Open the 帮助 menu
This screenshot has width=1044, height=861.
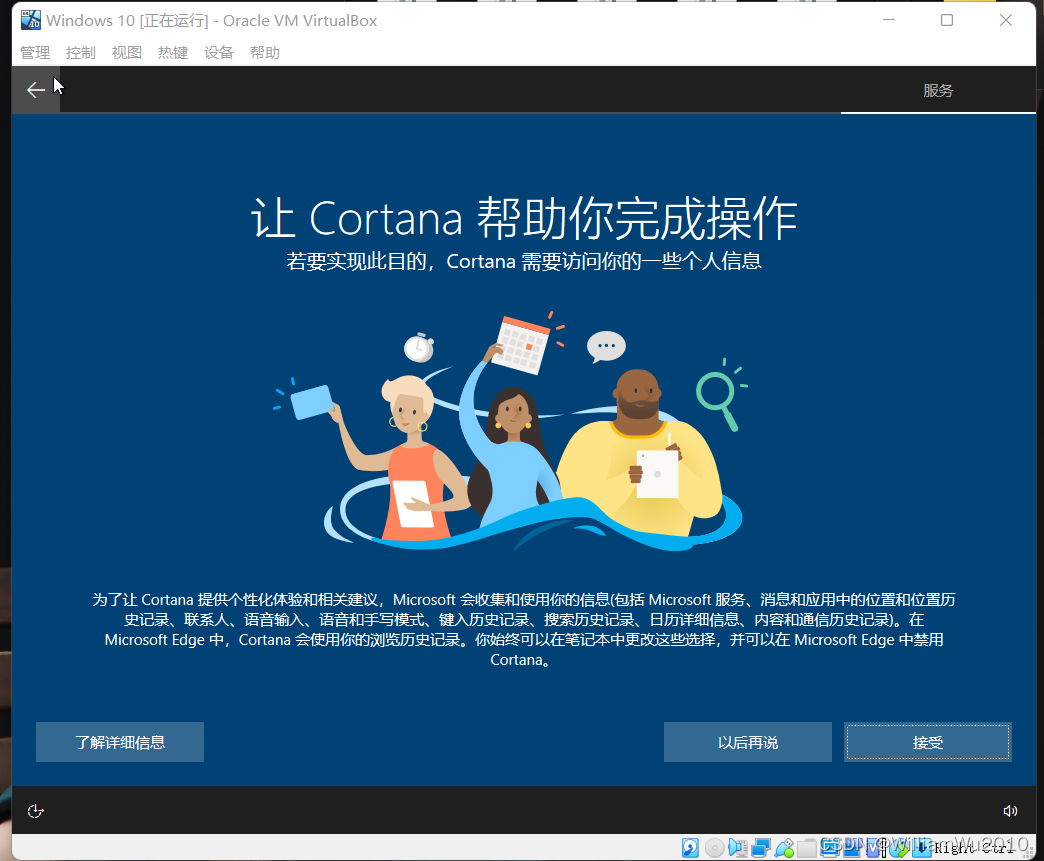tap(264, 53)
